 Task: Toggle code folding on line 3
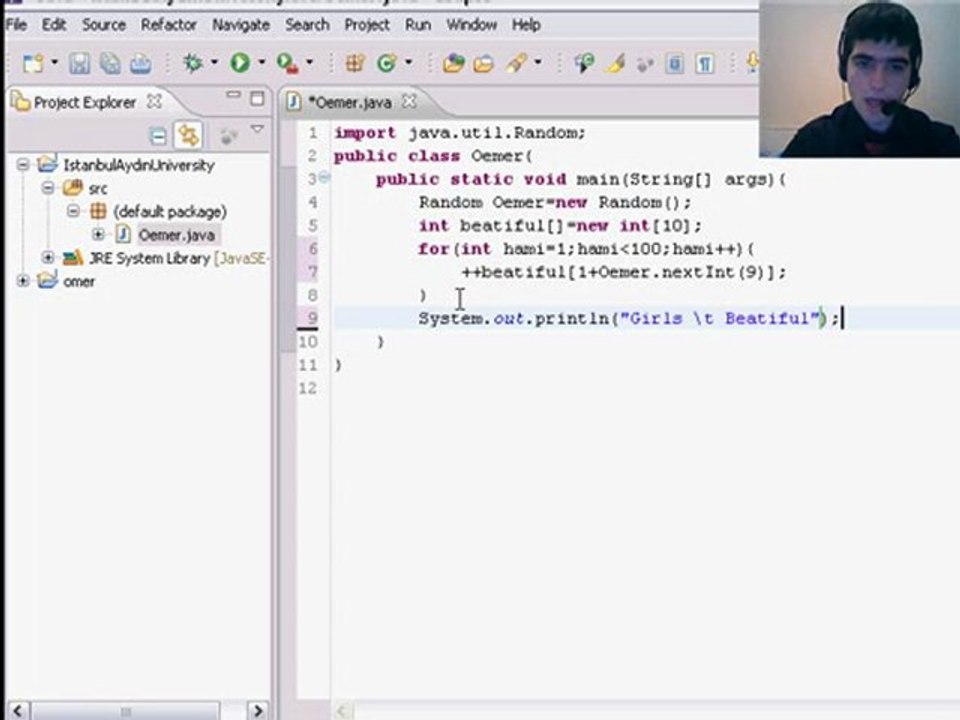(x=324, y=178)
